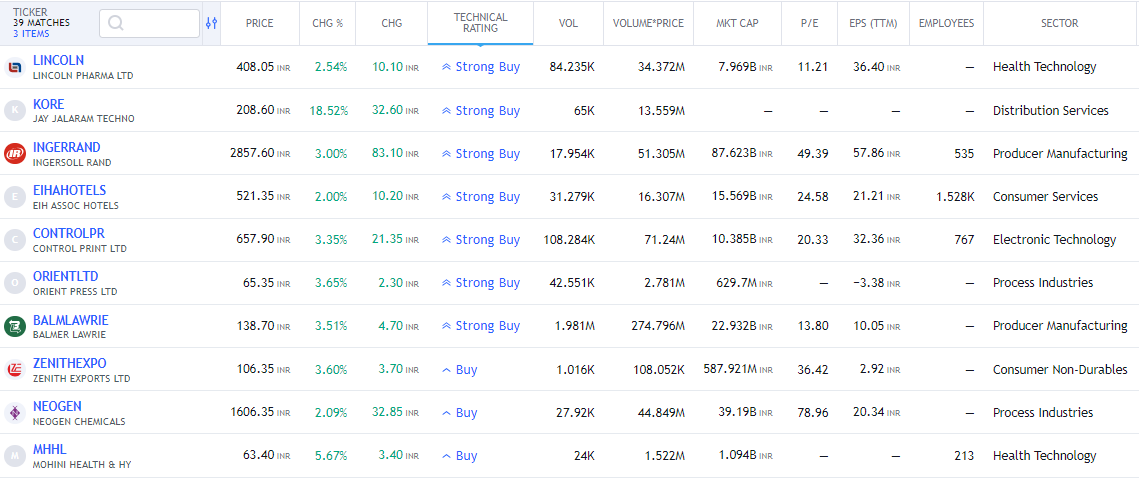Select the 5.67% change cell for MHHL
The image size is (1139, 482).
pos(331,456)
